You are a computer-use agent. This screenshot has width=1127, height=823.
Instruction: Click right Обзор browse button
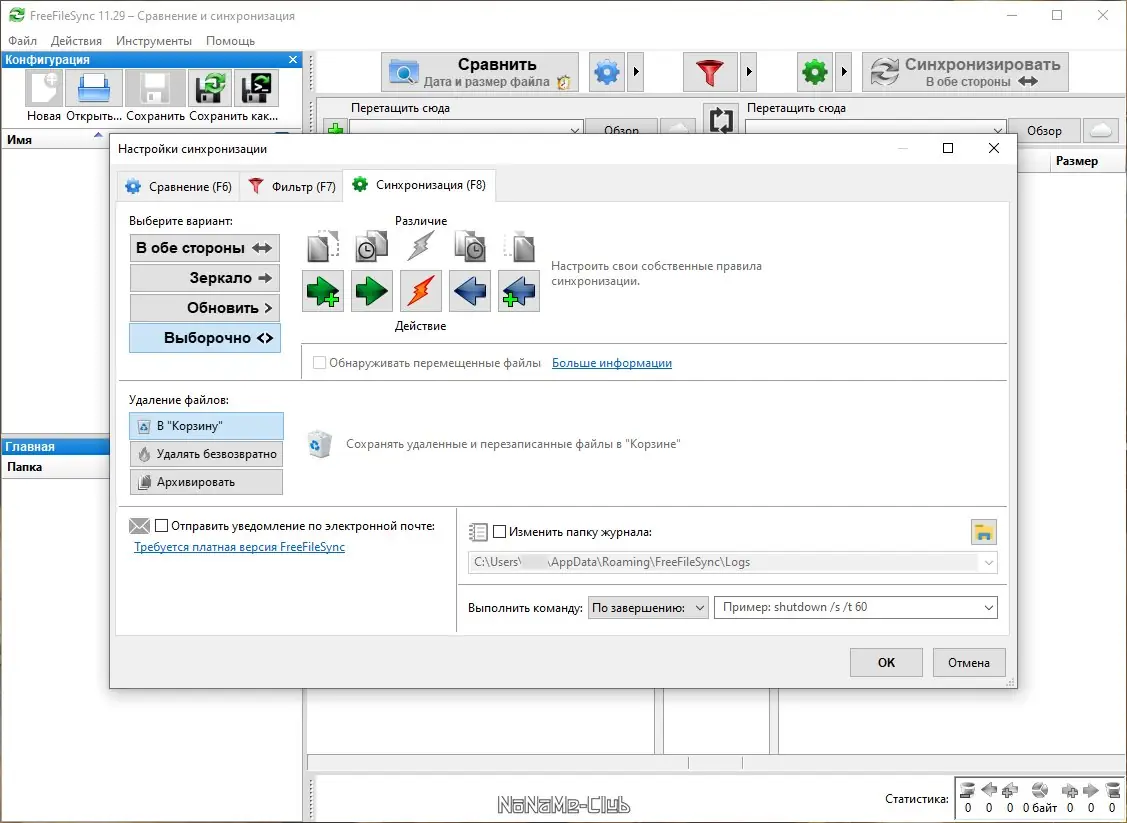[1044, 130]
